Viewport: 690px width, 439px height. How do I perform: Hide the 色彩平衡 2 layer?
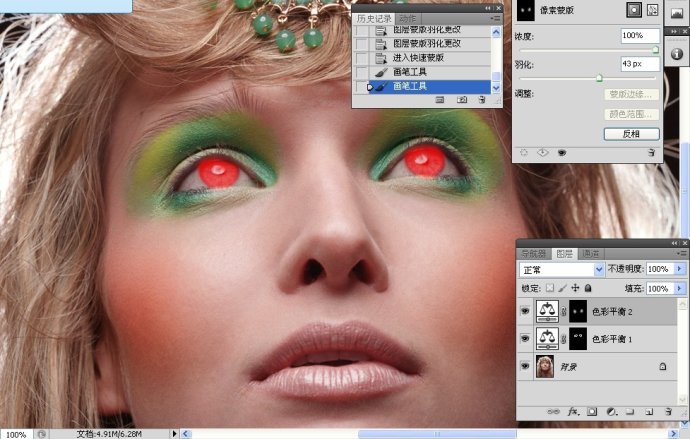(525, 311)
